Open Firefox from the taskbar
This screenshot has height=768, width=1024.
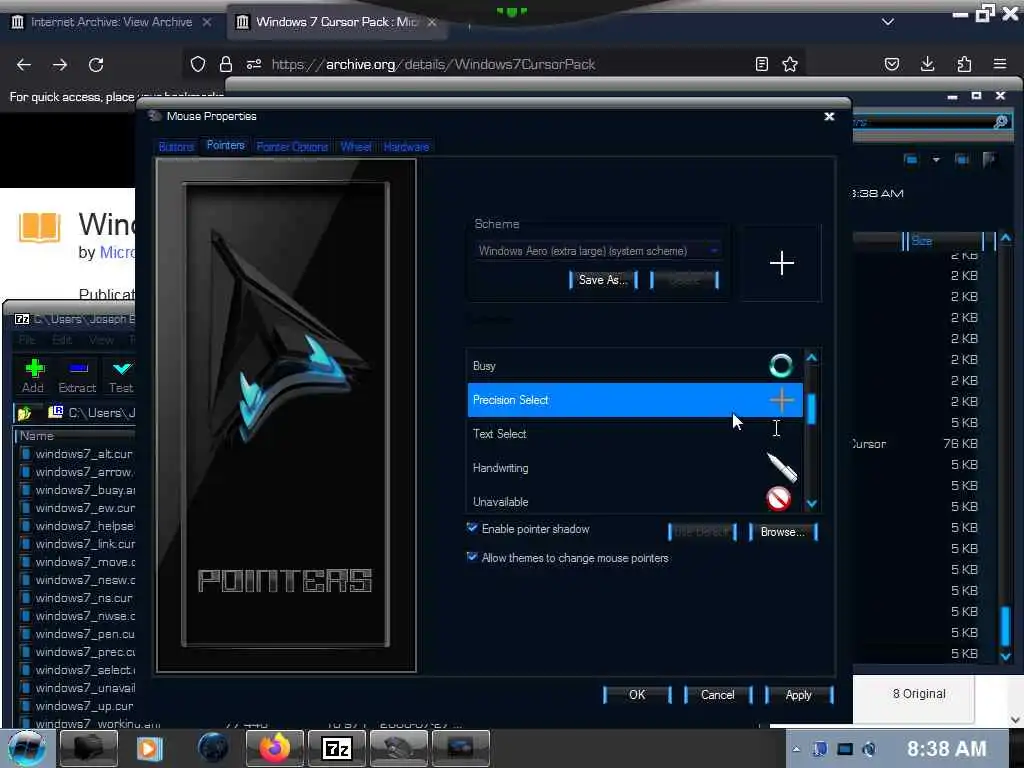coord(274,748)
